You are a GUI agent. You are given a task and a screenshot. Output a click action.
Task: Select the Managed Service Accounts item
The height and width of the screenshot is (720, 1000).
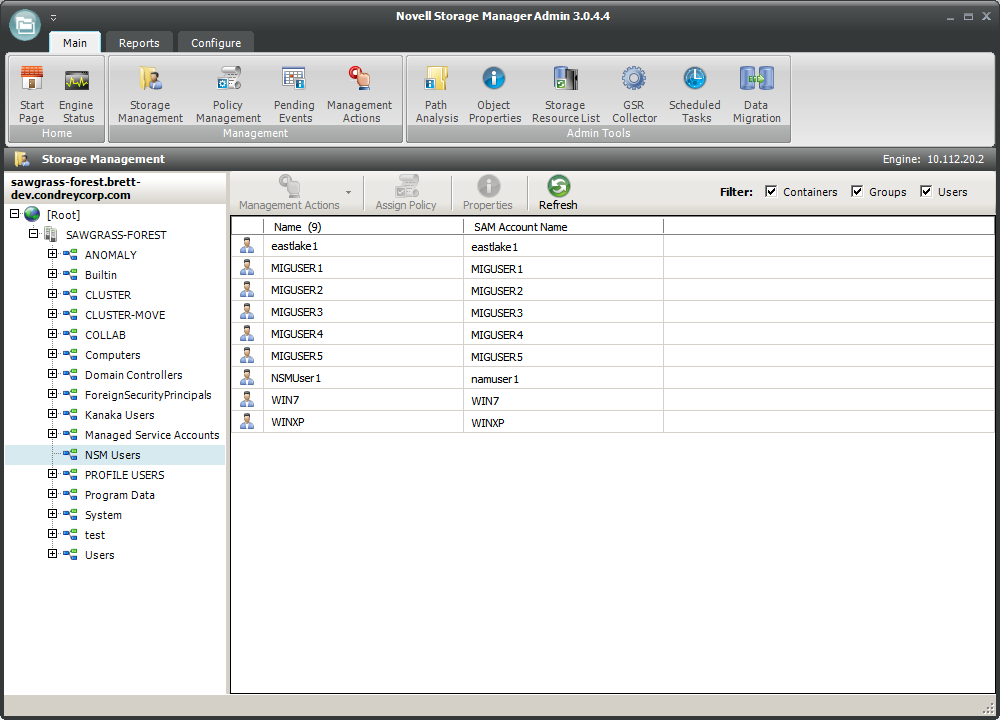point(152,435)
